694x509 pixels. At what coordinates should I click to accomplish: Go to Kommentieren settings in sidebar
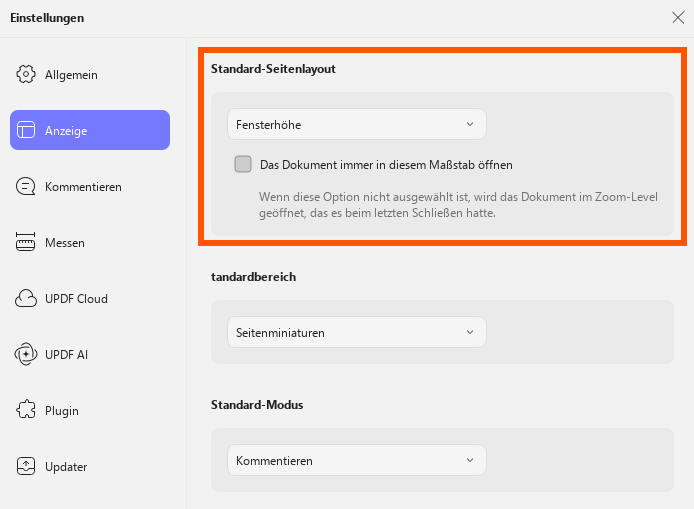point(90,186)
